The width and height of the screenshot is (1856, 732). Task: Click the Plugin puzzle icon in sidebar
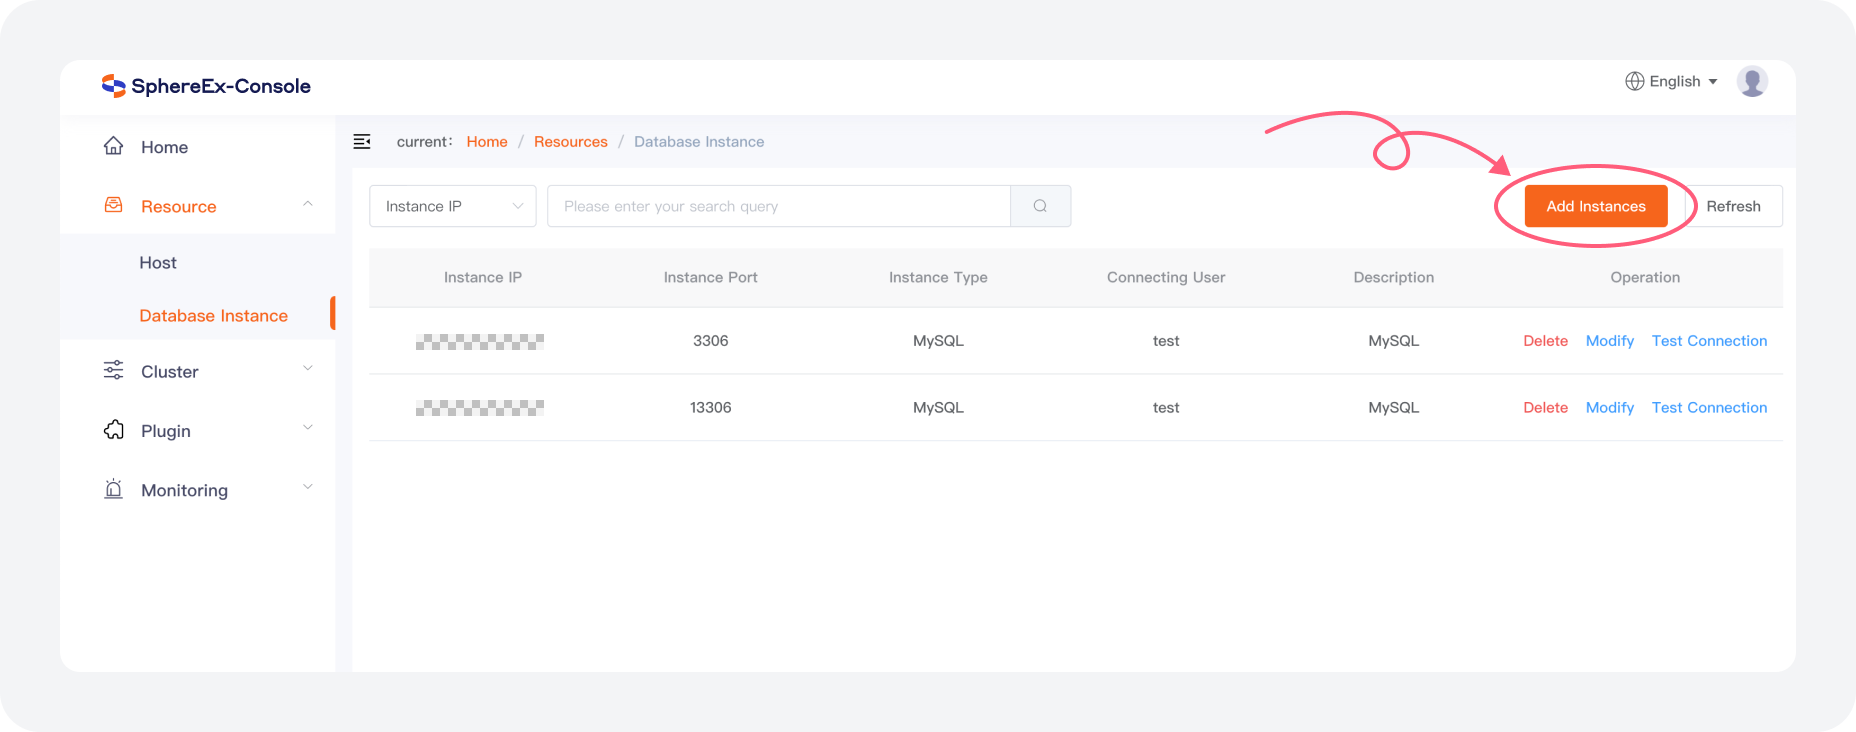coord(114,430)
